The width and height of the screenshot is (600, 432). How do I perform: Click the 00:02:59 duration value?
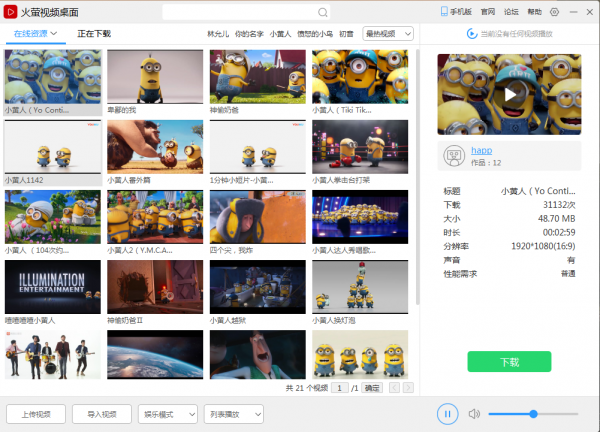tap(559, 232)
